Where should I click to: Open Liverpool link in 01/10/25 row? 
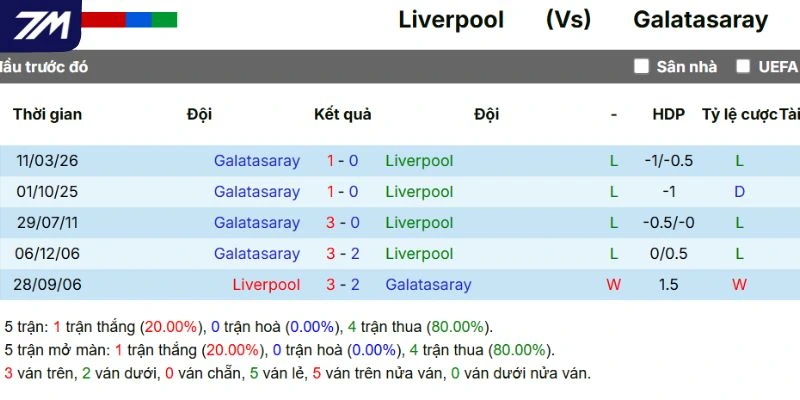[419, 191]
